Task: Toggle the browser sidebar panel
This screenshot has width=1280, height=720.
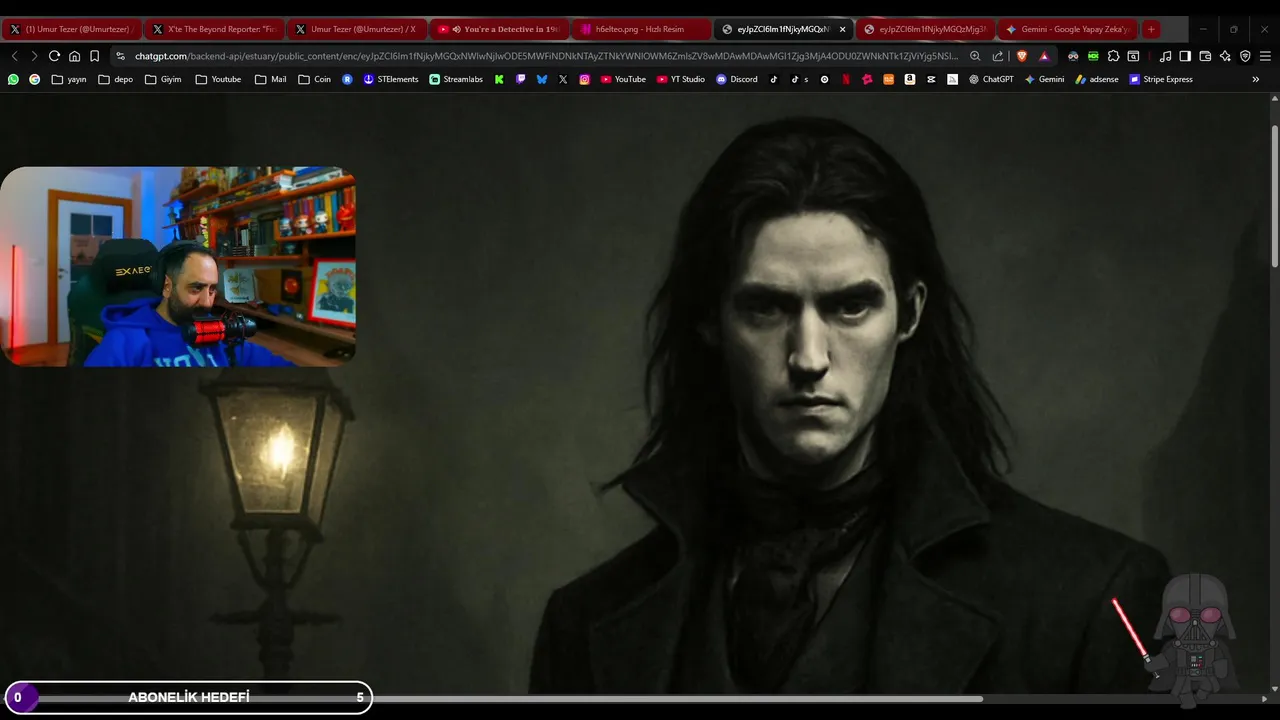Action: click(x=1185, y=56)
